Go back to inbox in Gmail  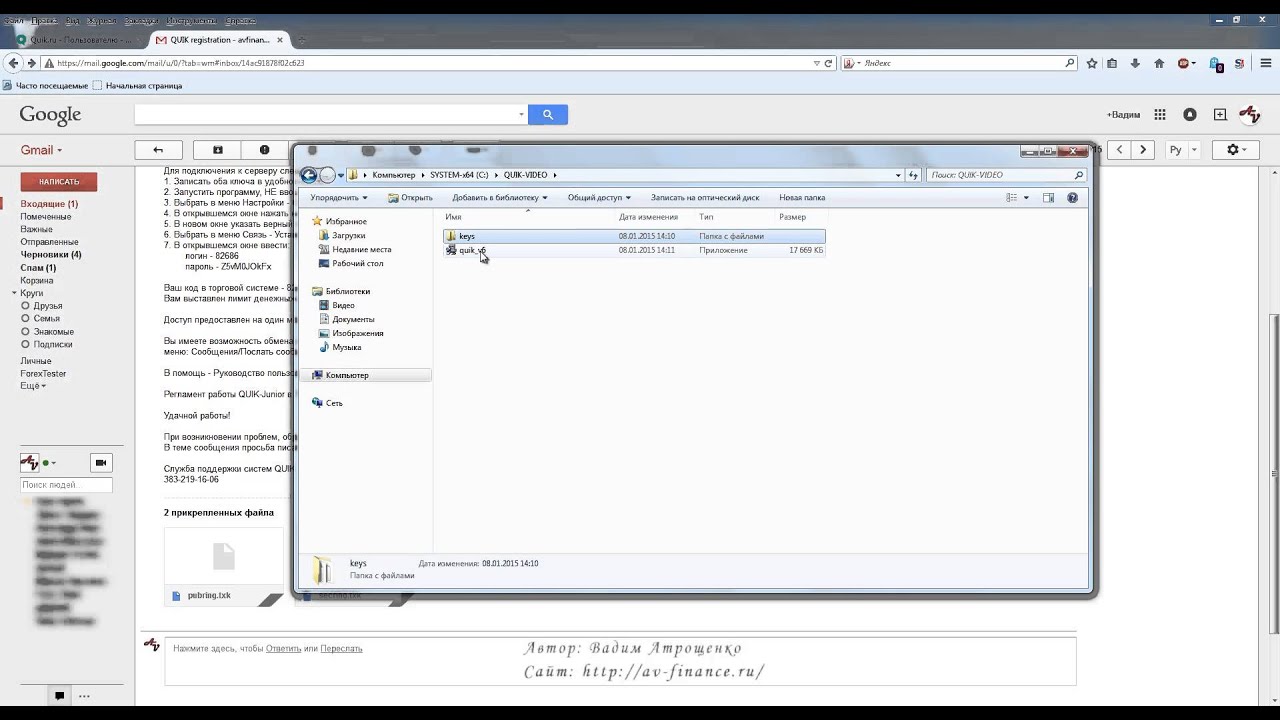pyautogui.click(x=158, y=150)
